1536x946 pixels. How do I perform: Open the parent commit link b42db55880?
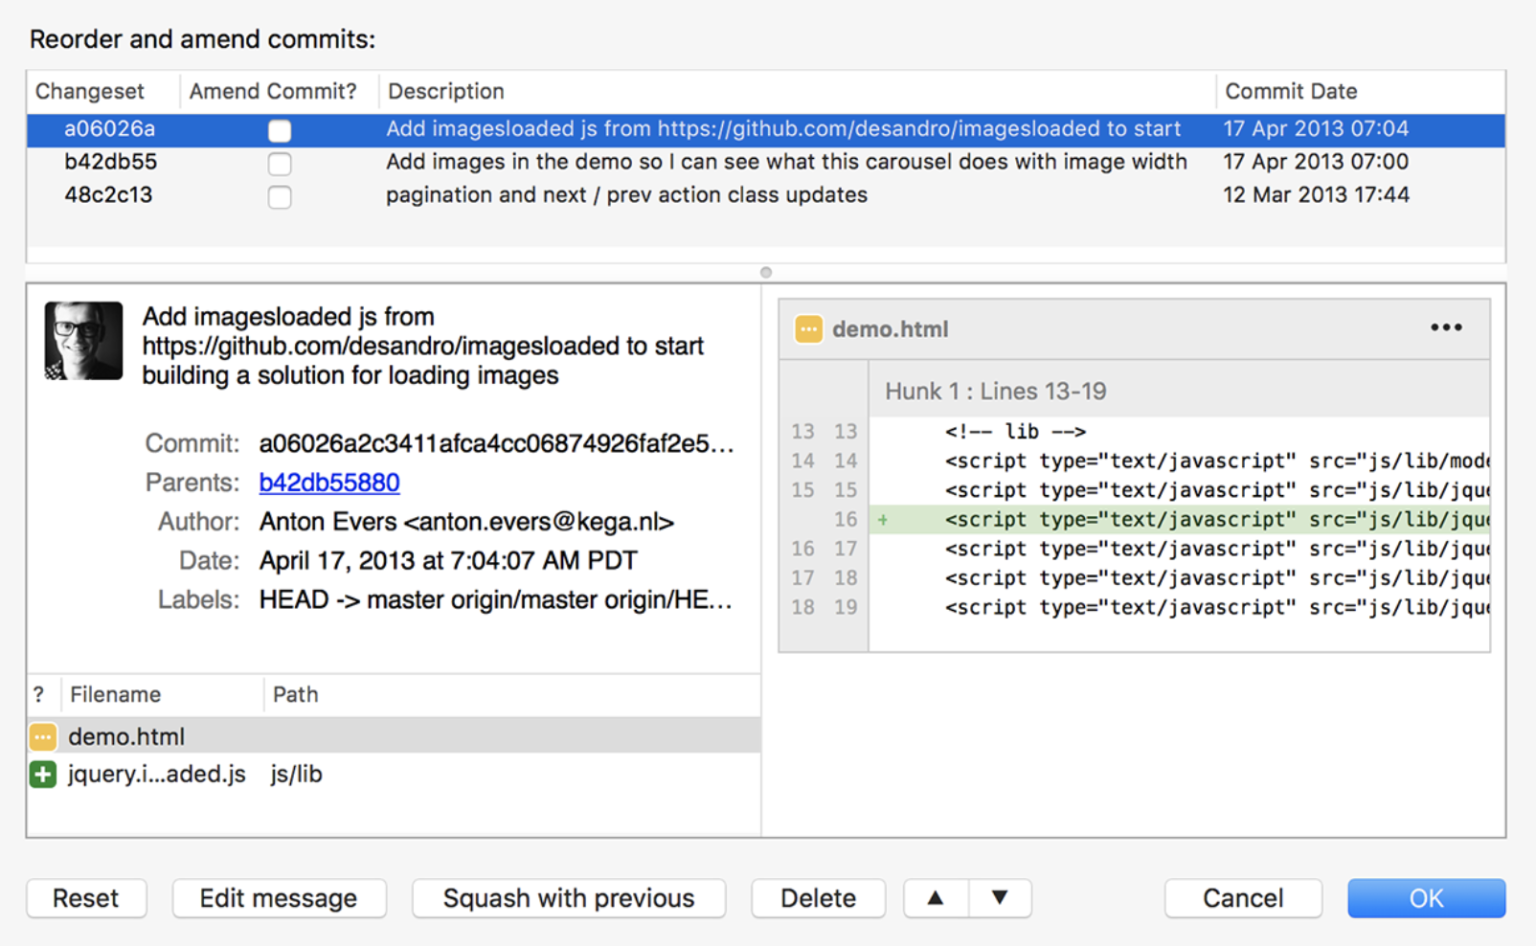pos(329,483)
